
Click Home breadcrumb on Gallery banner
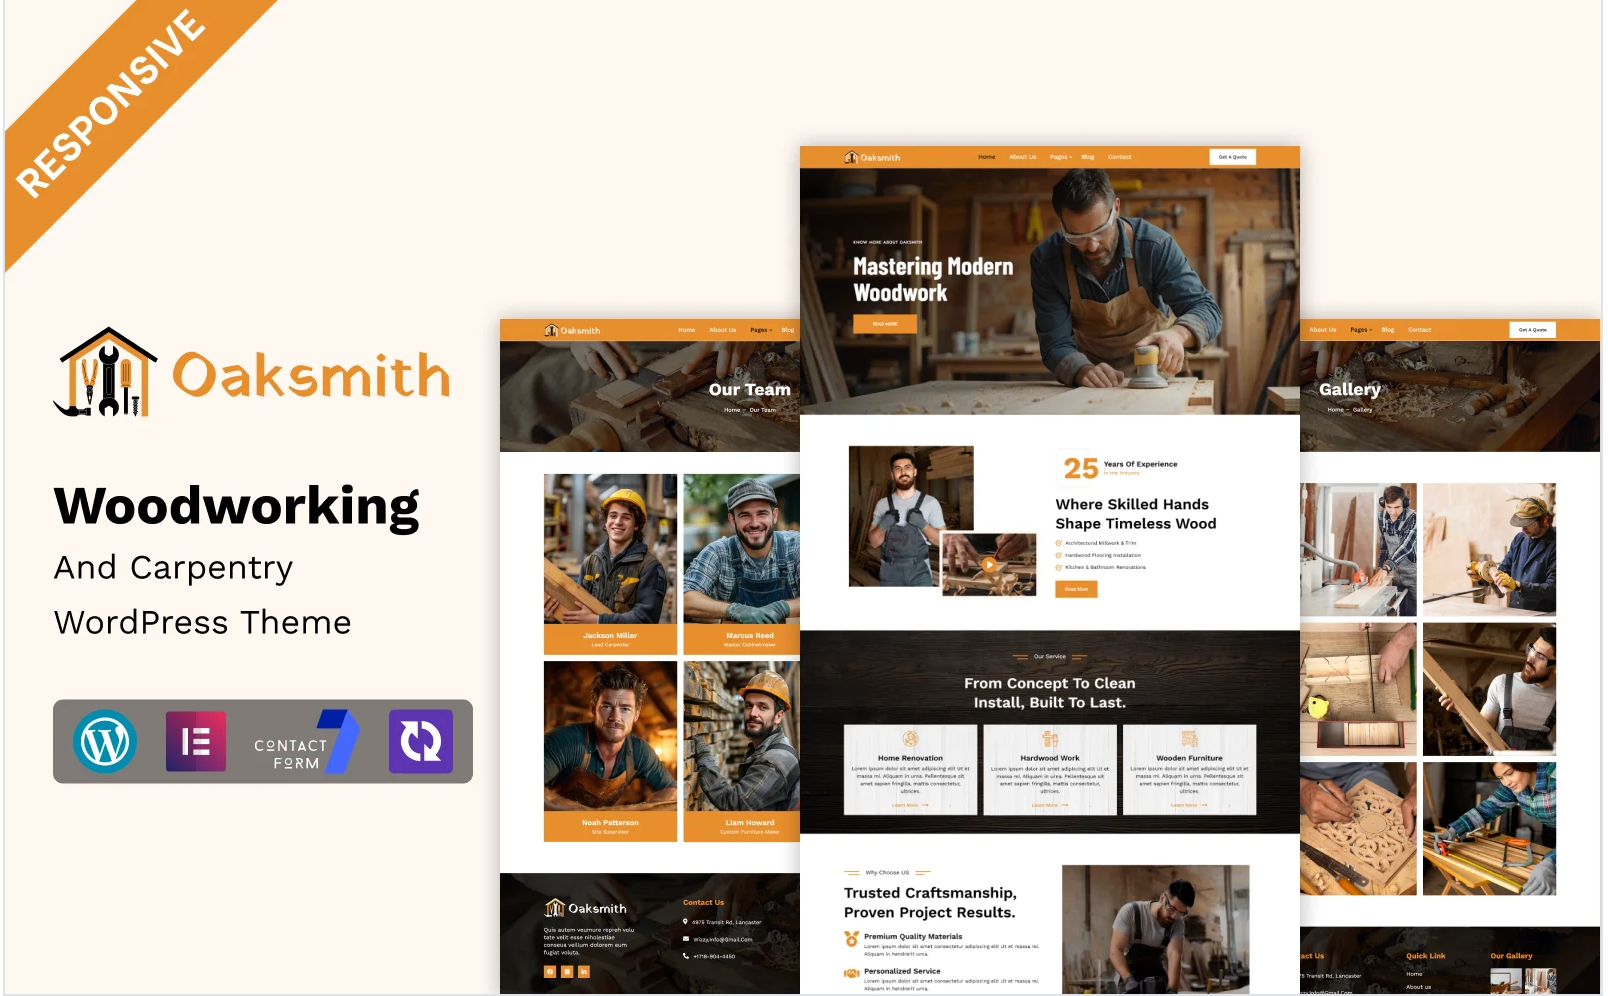click(1336, 410)
